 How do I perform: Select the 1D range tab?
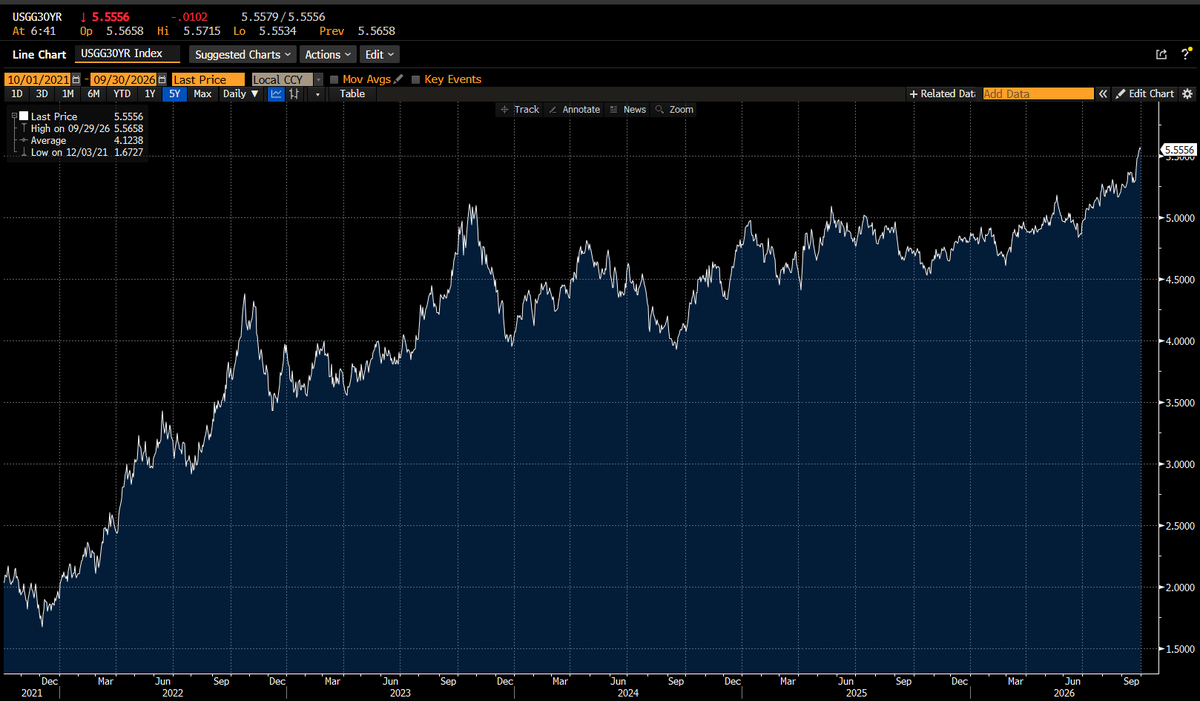(17, 94)
